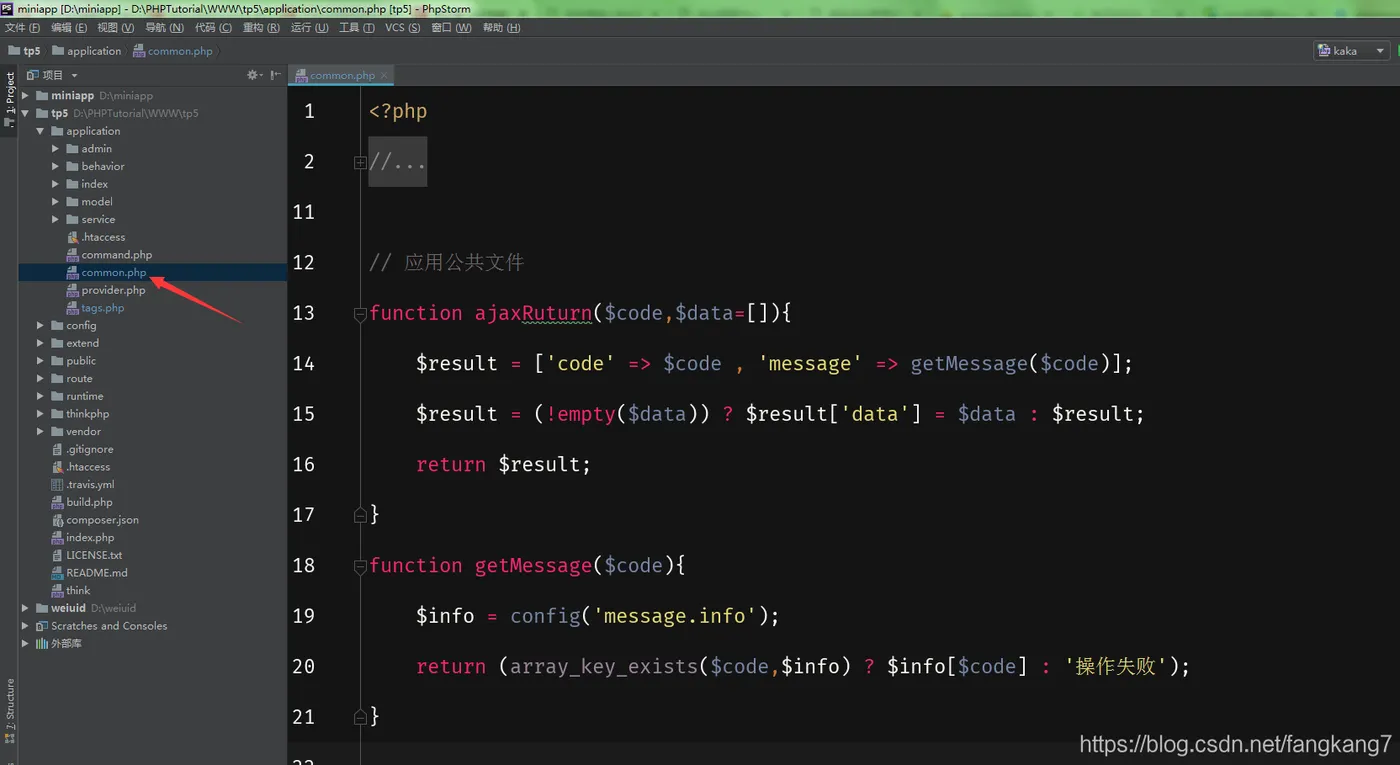Image resolution: width=1400 pixels, height=765 pixels.
Task: Toggle the Structure tool window
Action: [9, 710]
